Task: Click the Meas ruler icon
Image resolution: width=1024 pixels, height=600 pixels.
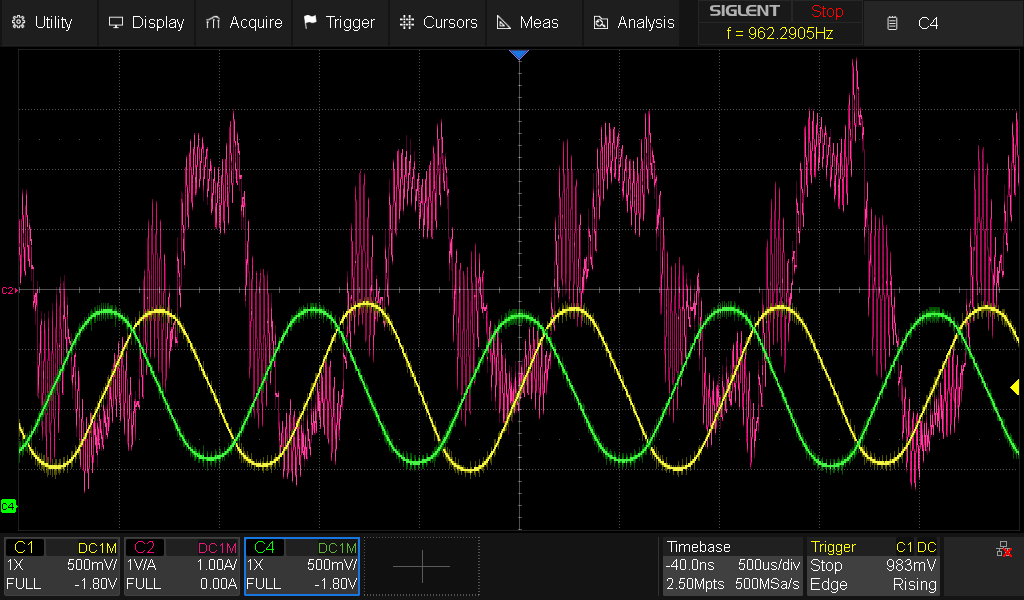Action: [x=504, y=22]
